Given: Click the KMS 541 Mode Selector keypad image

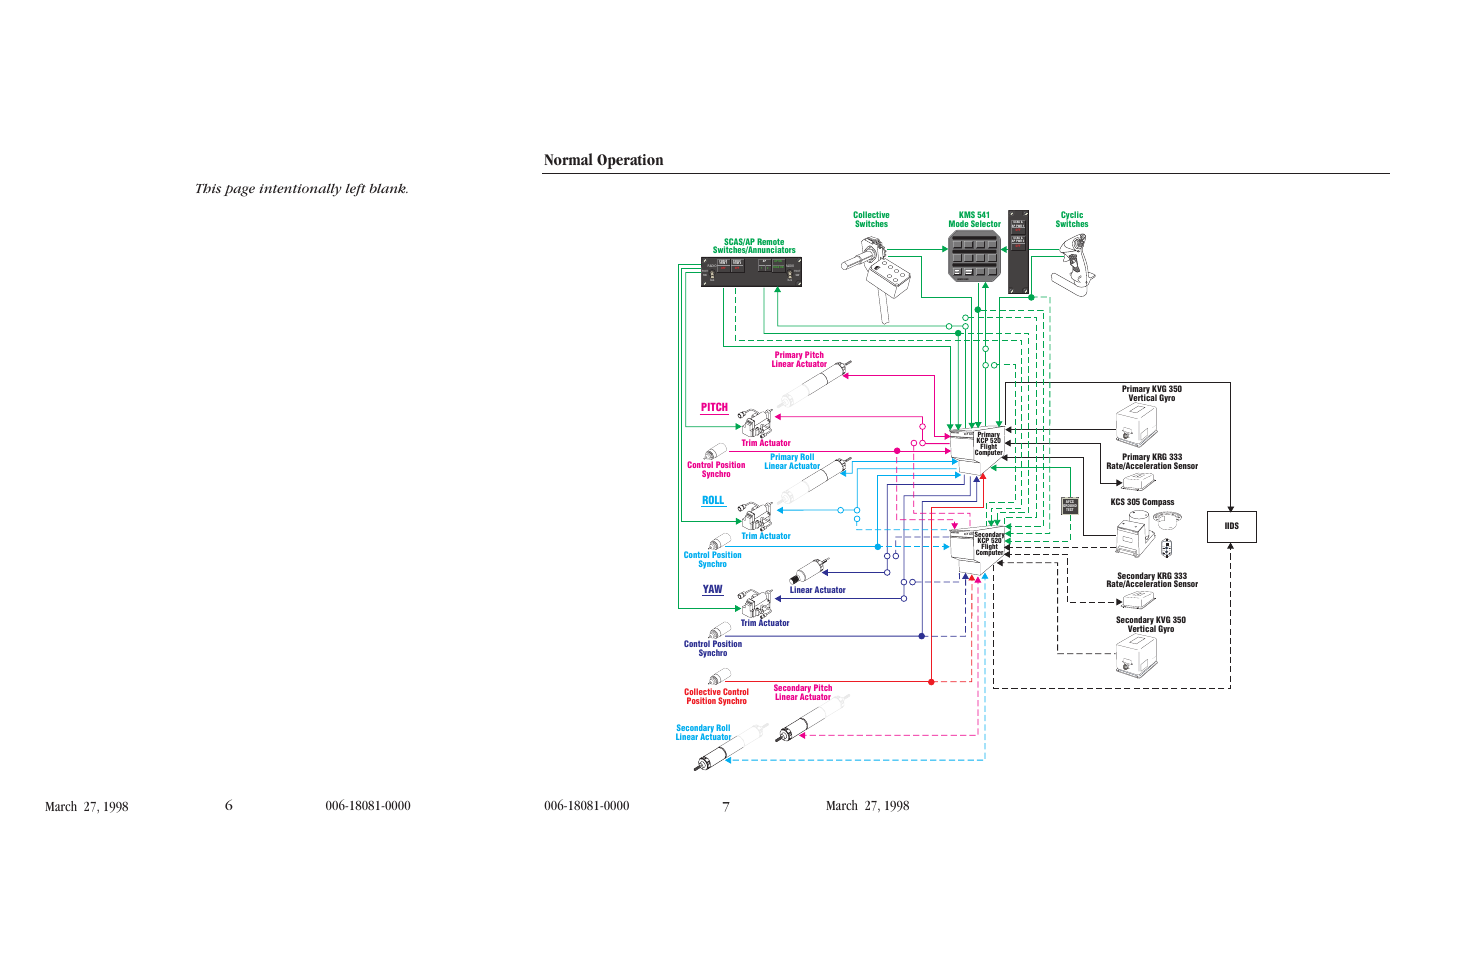Looking at the screenshot, I should click(x=974, y=256).
